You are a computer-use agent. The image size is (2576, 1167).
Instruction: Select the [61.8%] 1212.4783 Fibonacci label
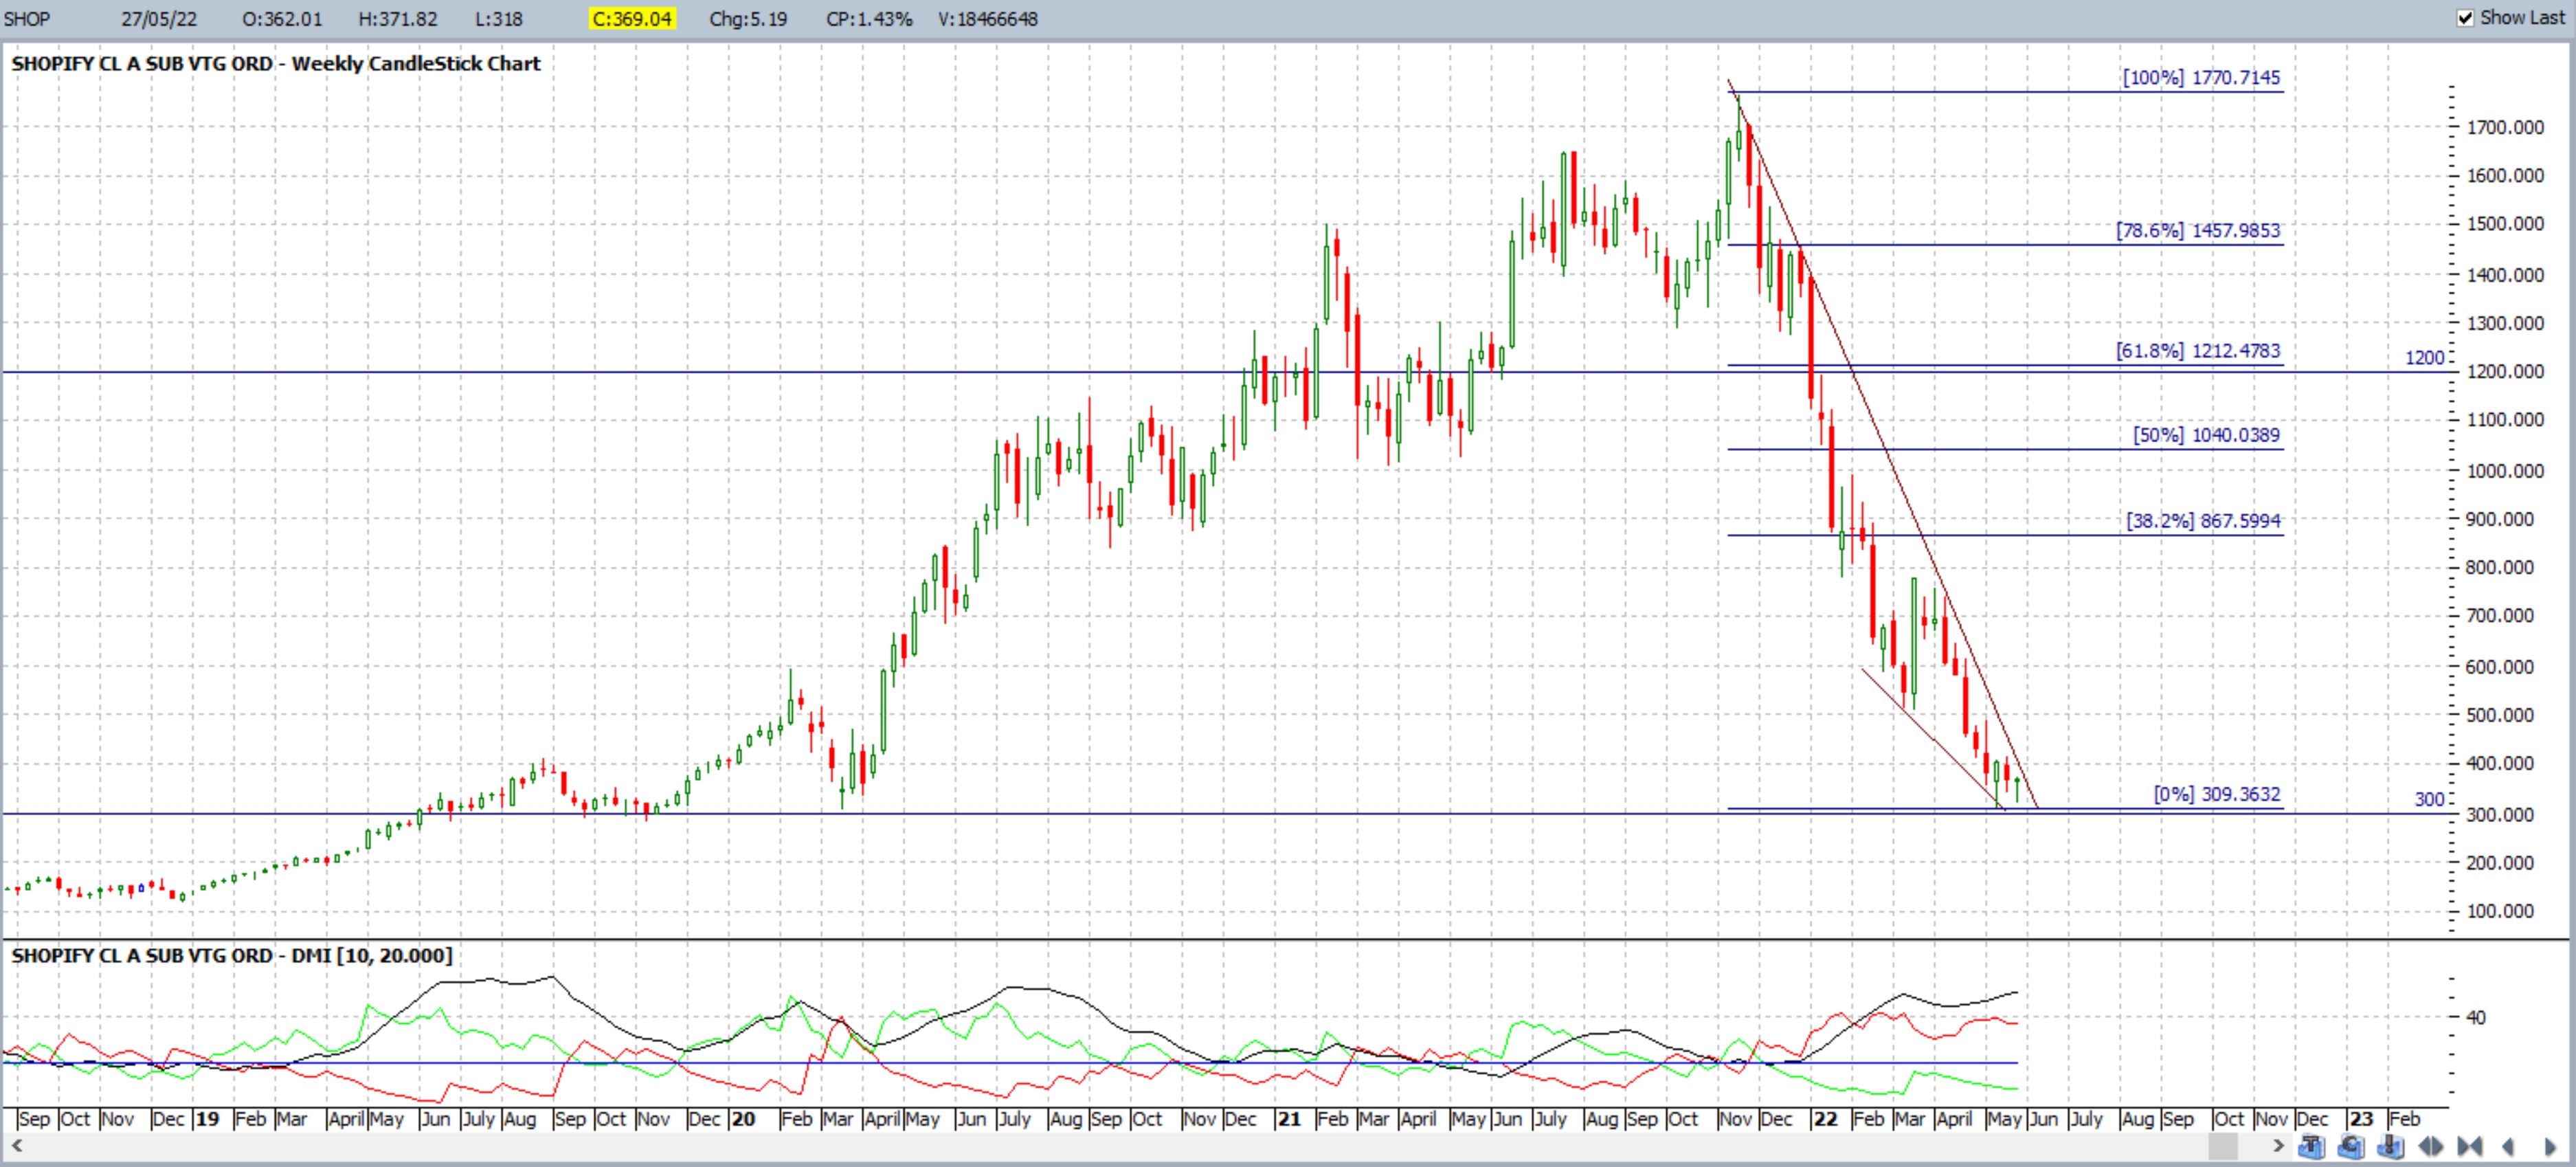click(x=2198, y=351)
